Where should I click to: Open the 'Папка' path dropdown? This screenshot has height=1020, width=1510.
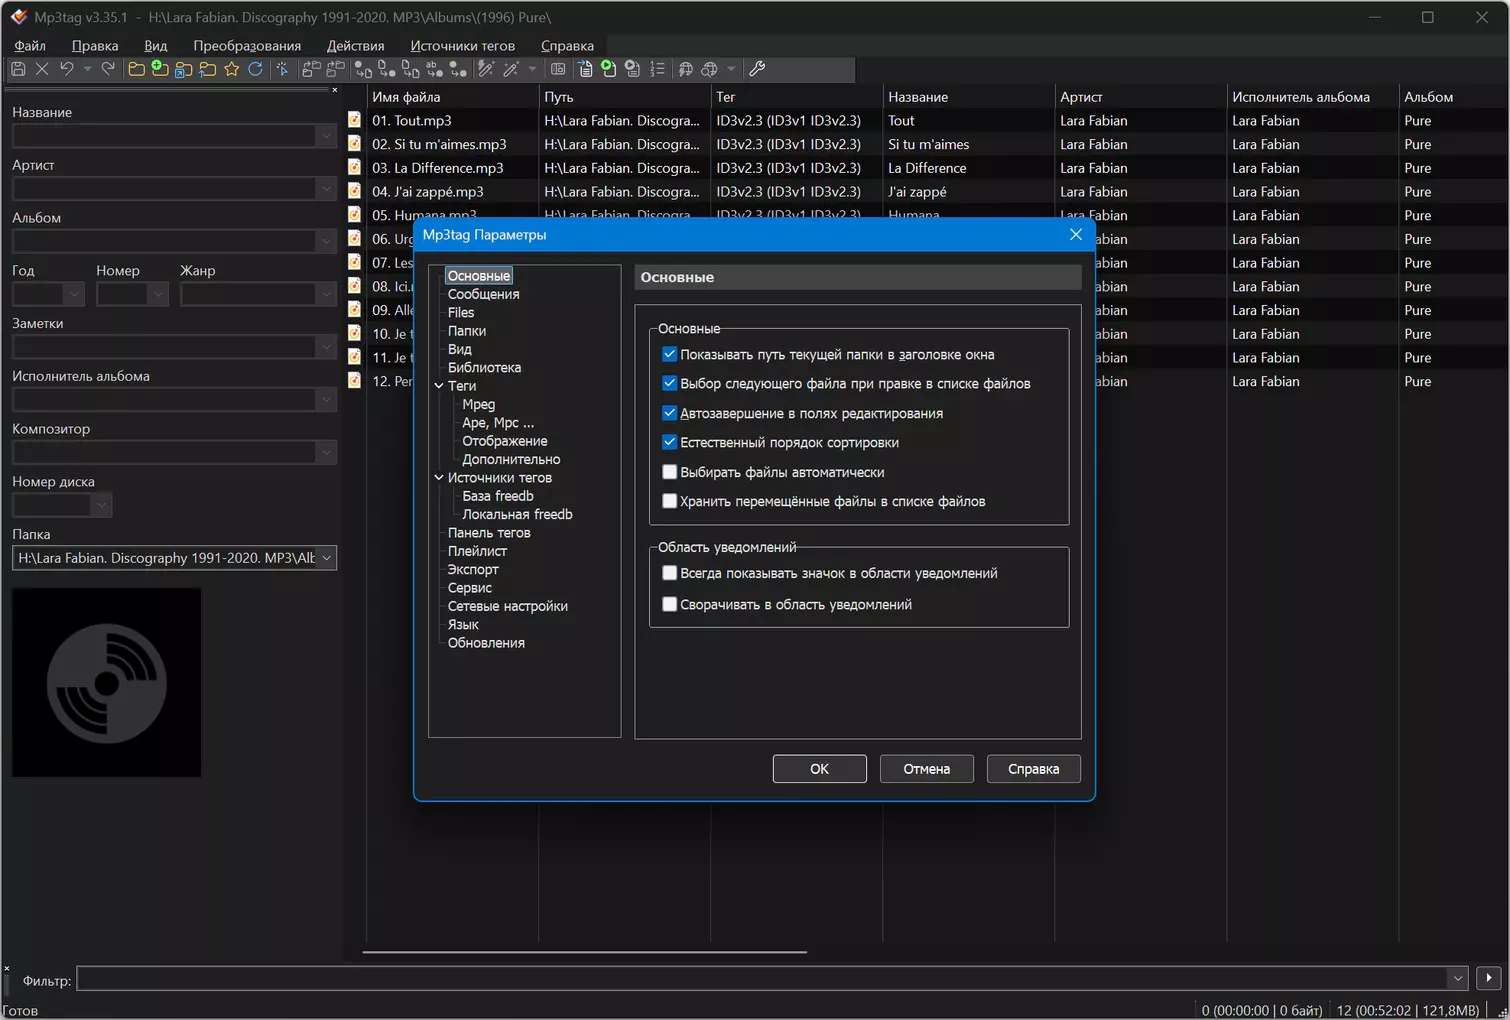327,558
